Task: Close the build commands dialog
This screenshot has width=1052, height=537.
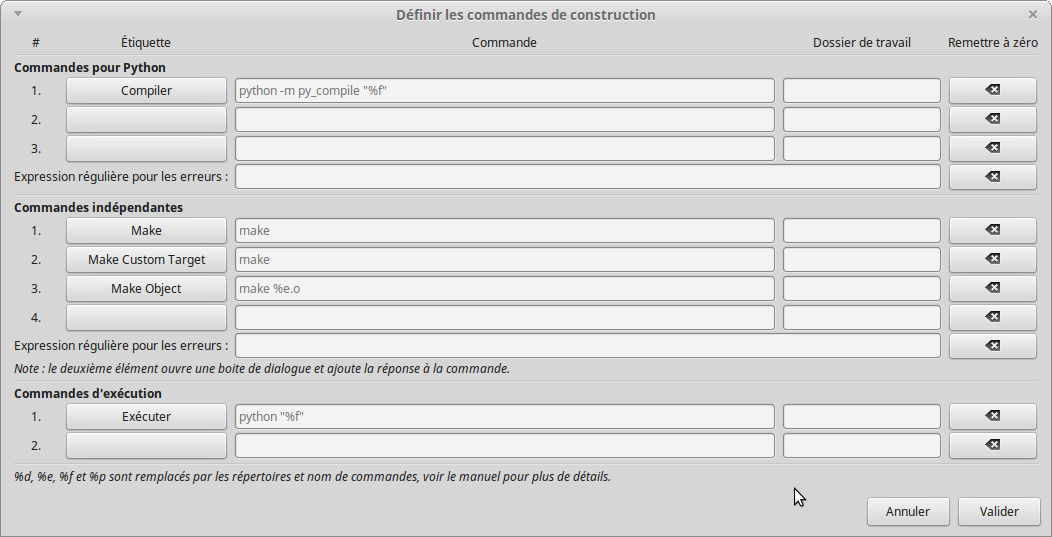Action: pos(1033,14)
